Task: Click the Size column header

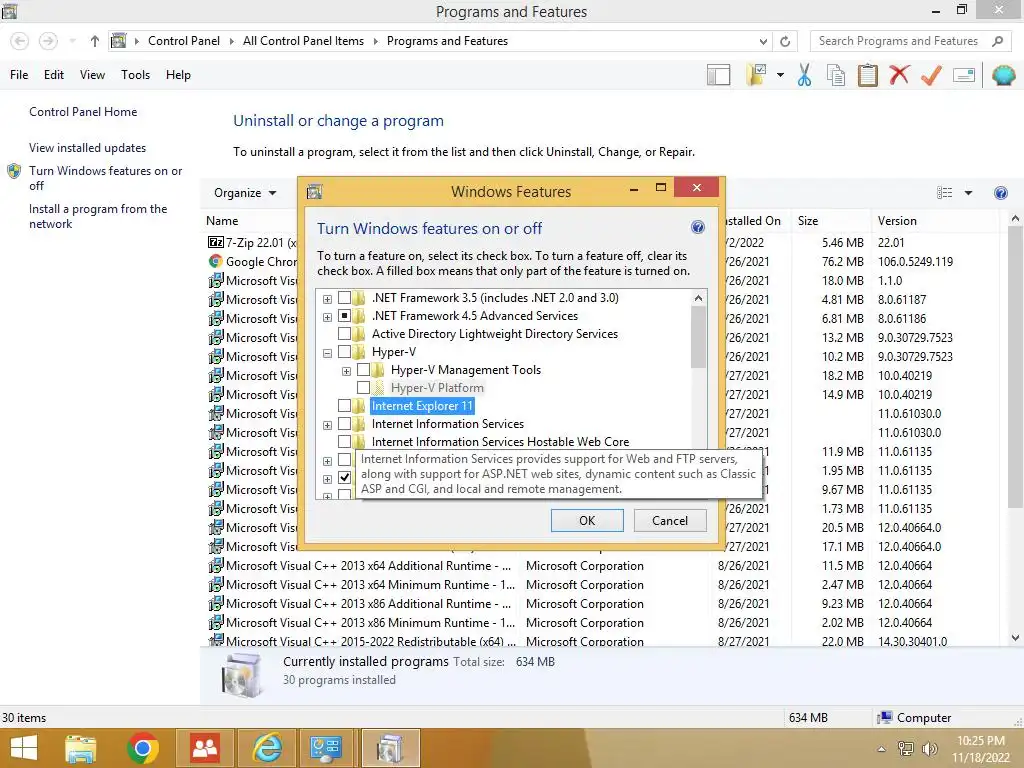Action: coord(830,221)
